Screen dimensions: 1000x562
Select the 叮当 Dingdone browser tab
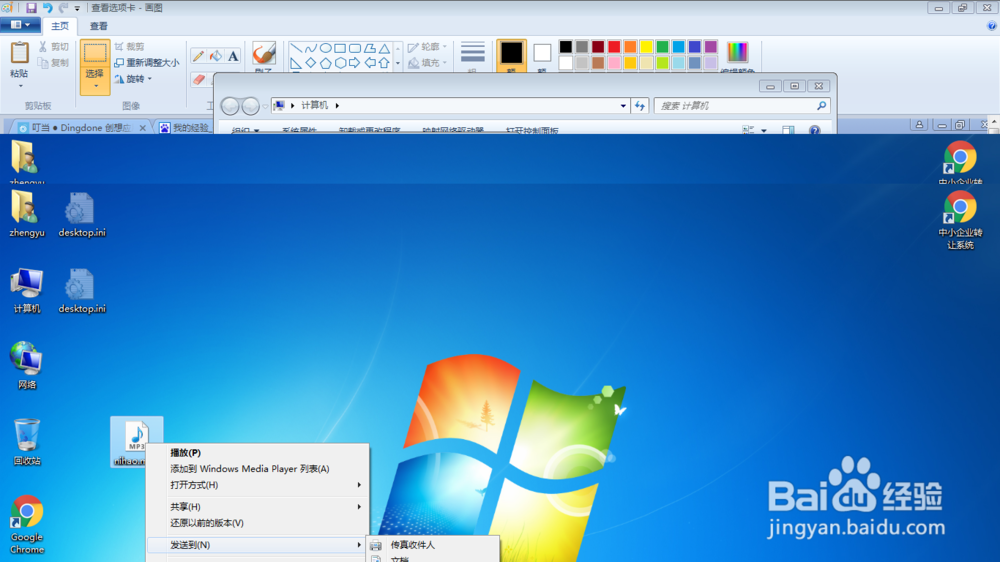81,128
